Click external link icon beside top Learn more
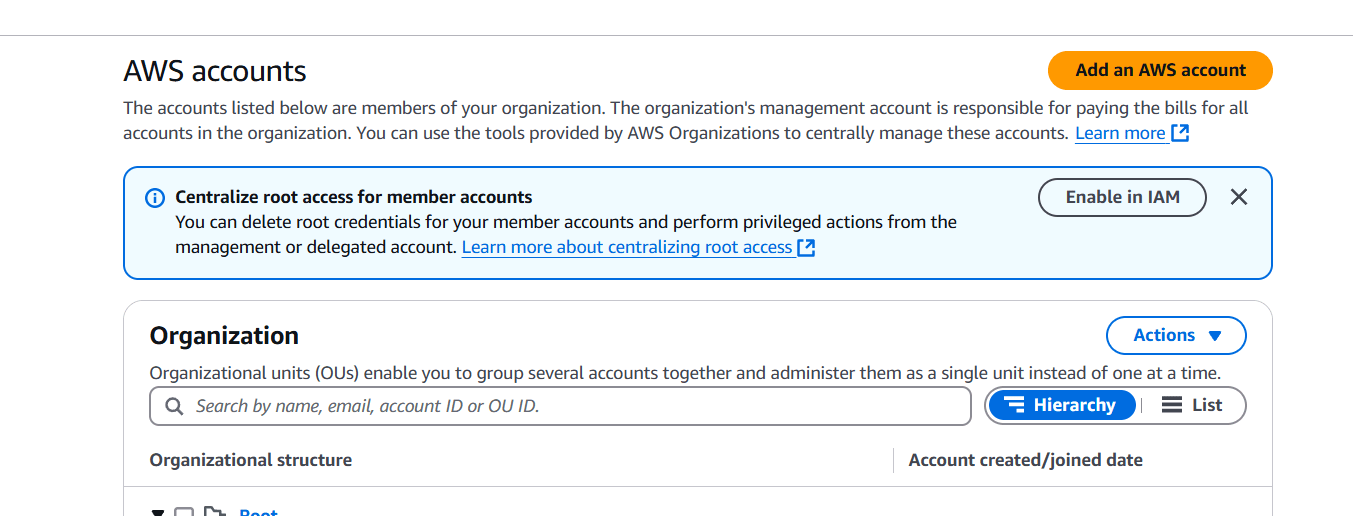Screen dimensions: 1353x516 pos(1180,133)
